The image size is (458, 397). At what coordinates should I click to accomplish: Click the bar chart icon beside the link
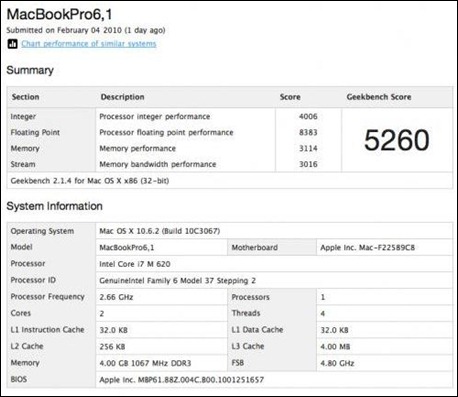coord(12,44)
